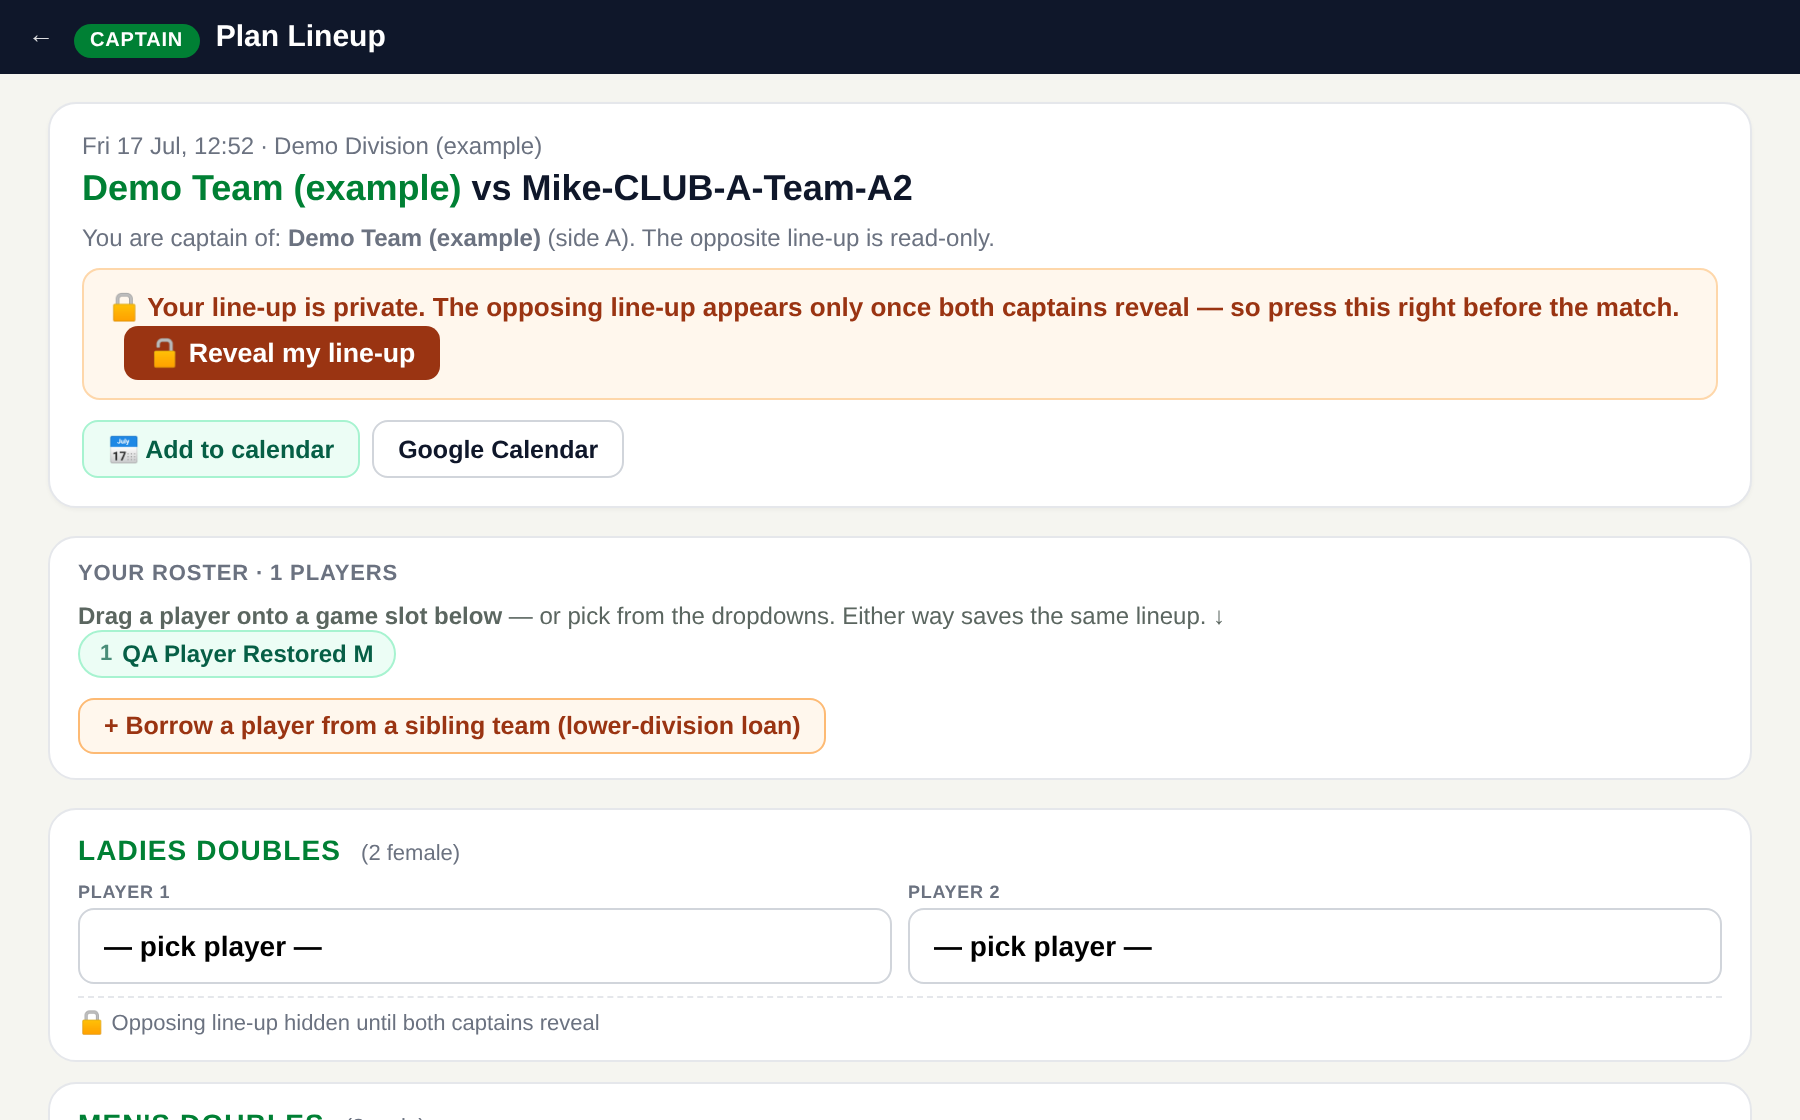Click the Add to calendar button

click(x=221, y=449)
